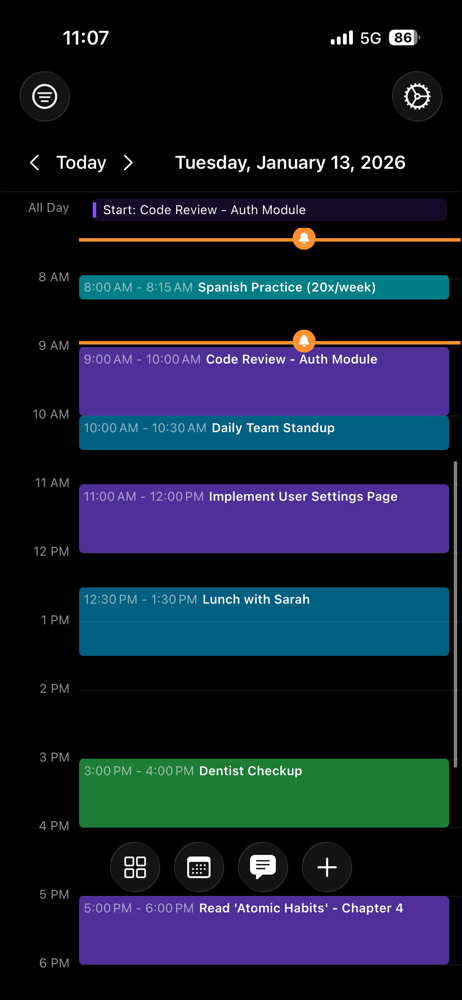462x1000 pixels.
Task: Select Daily Team Standup event
Action: point(264,432)
